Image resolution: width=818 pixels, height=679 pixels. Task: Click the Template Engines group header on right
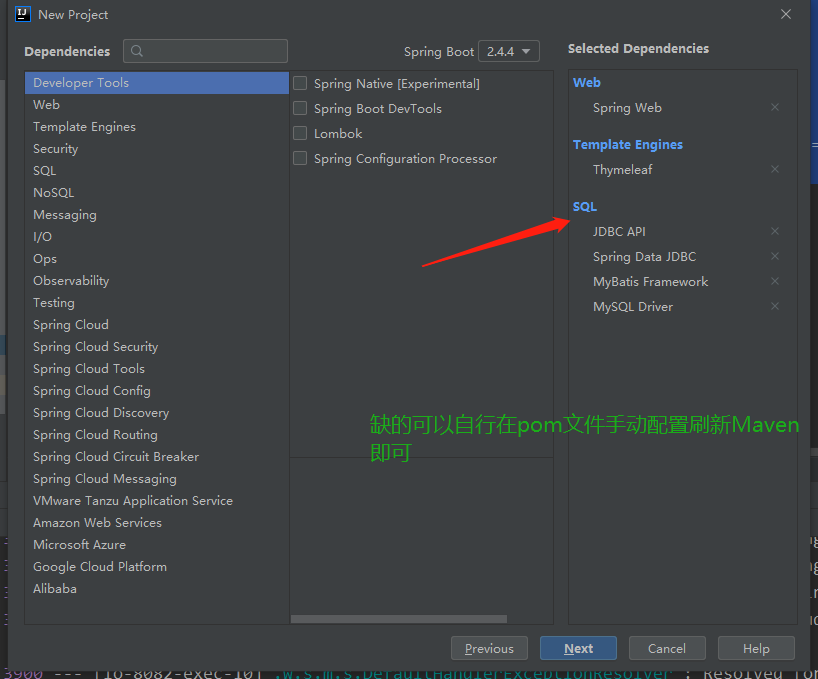pyautogui.click(x=628, y=144)
